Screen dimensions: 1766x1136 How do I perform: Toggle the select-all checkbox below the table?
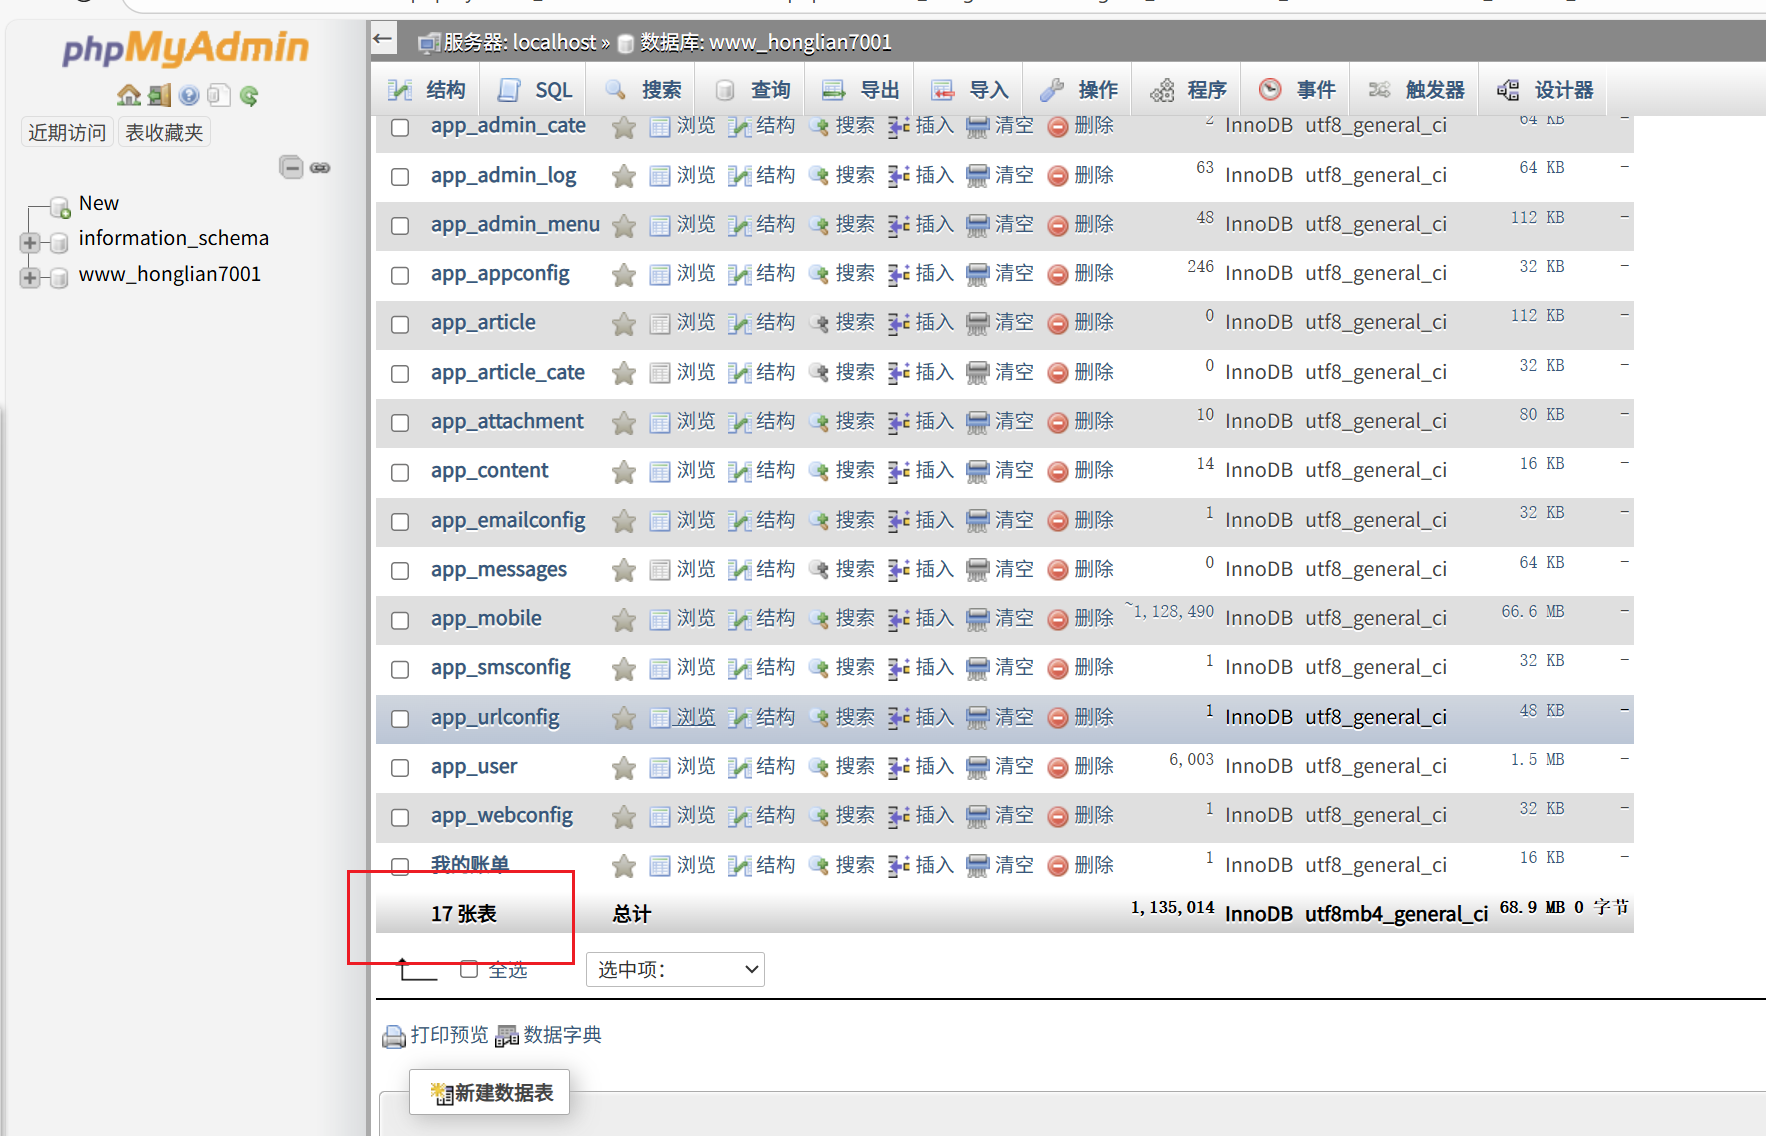click(469, 969)
